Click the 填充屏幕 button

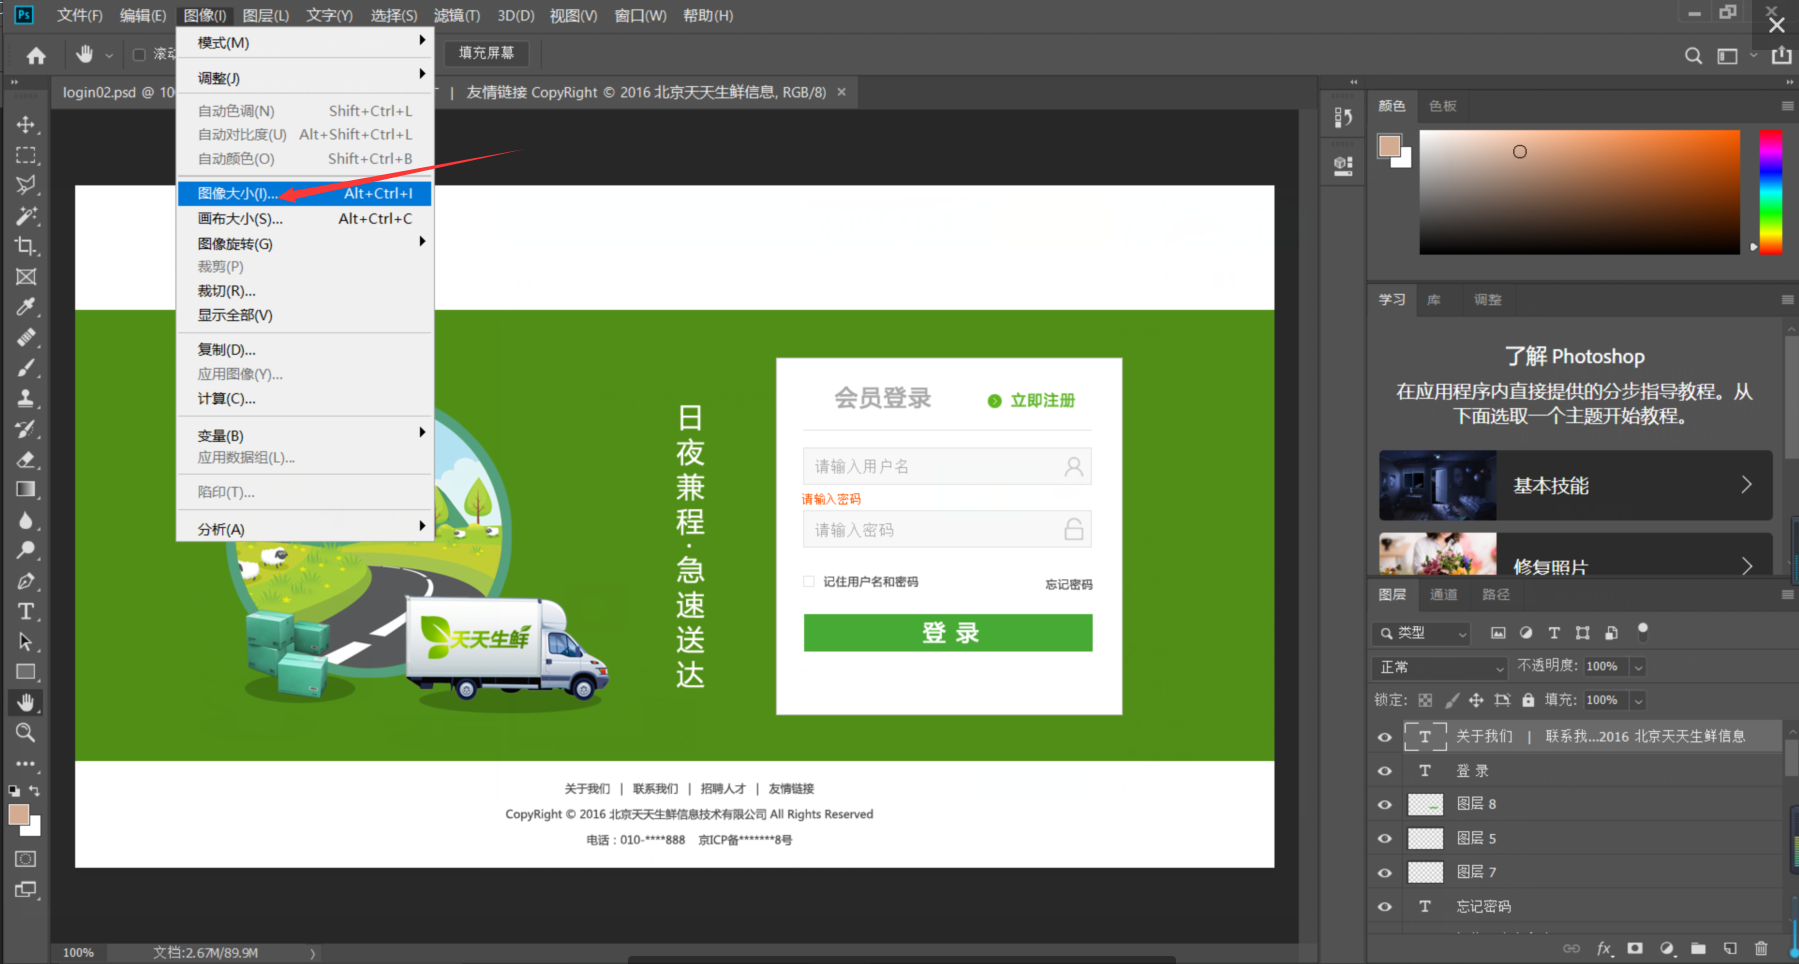(x=486, y=53)
